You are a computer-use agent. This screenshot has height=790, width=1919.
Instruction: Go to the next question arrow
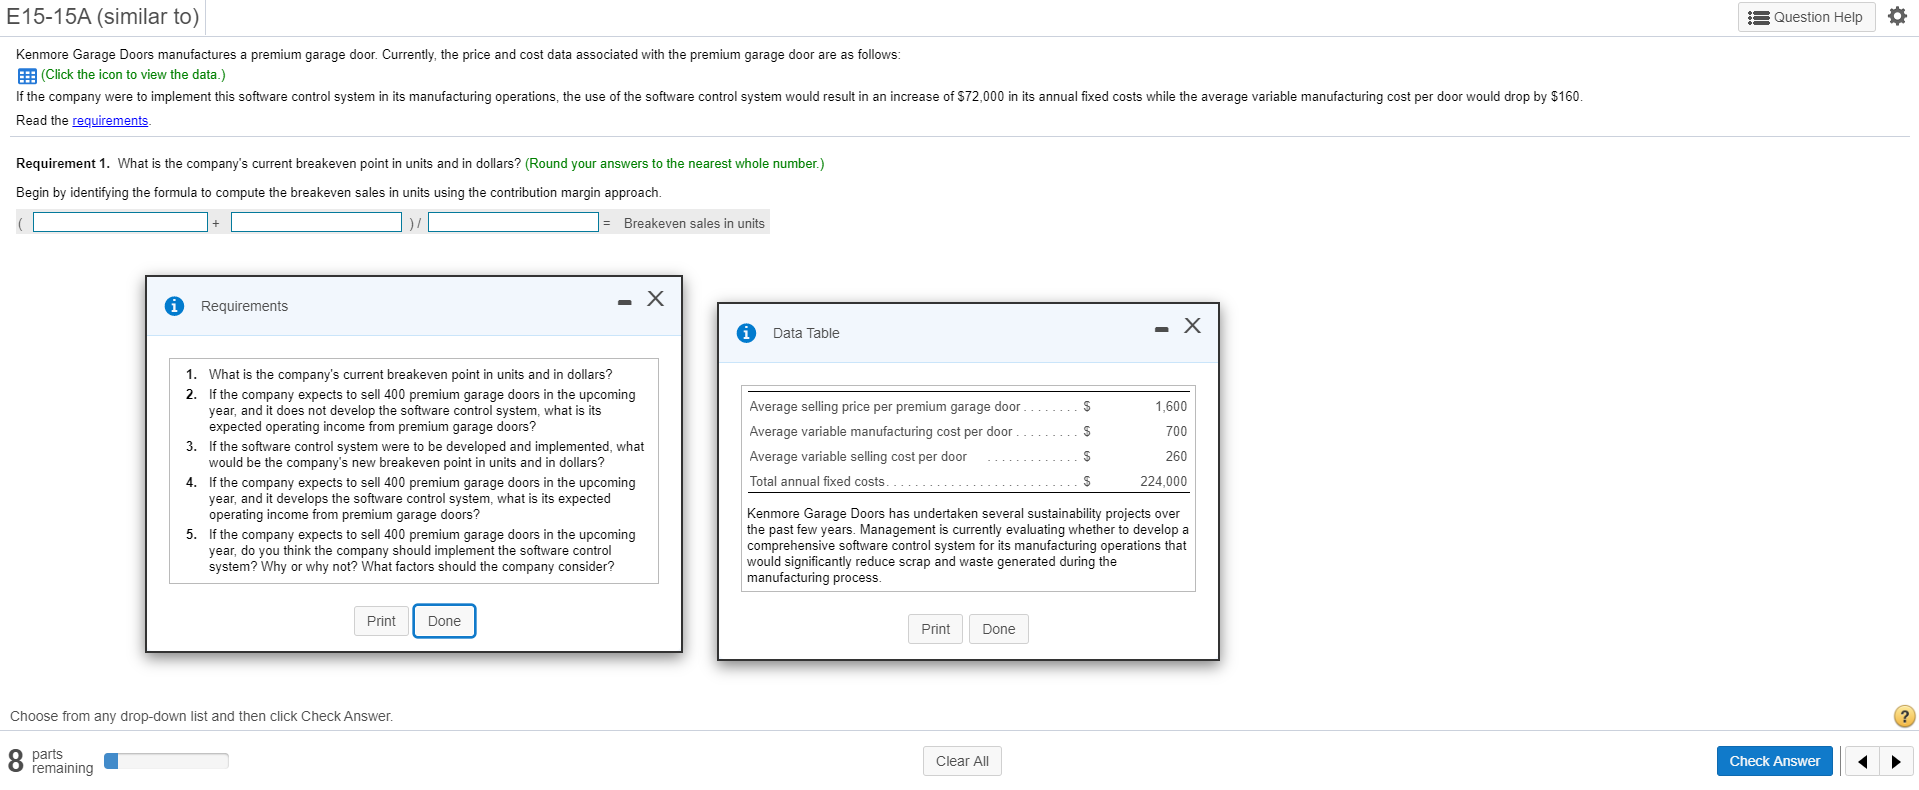pyautogui.click(x=1896, y=761)
